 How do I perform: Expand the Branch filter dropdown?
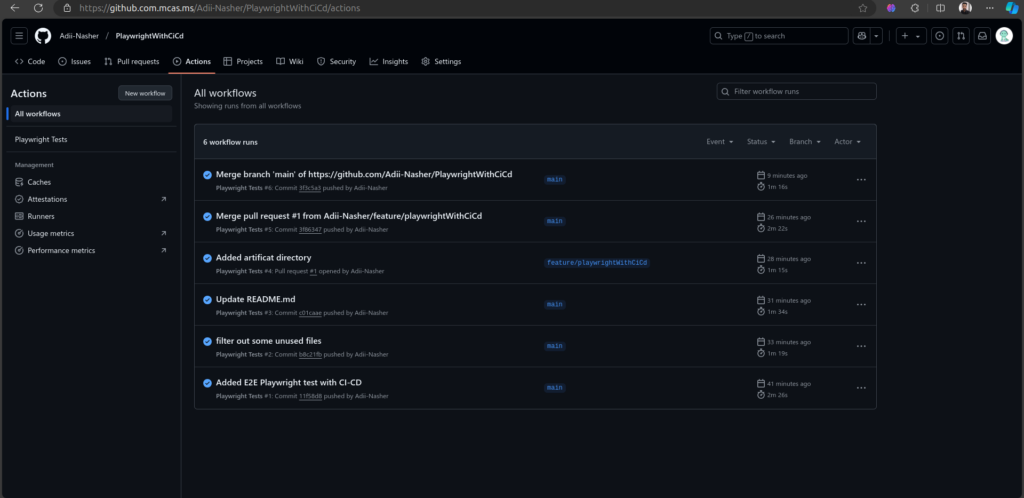pos(804,142)
